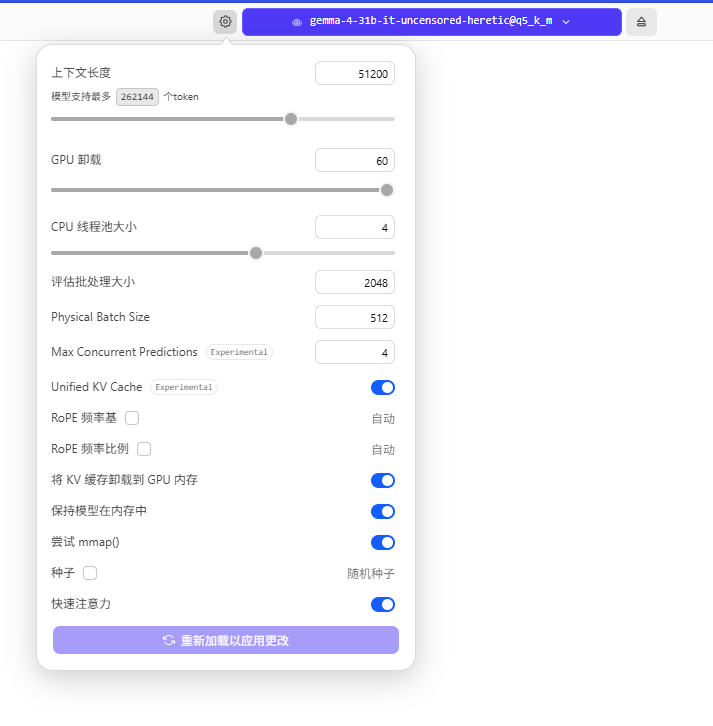Click the 上下文长度 value field showing 51200
Image resolution: width=713 pixels, height=726 pixels.
[355, 73]
